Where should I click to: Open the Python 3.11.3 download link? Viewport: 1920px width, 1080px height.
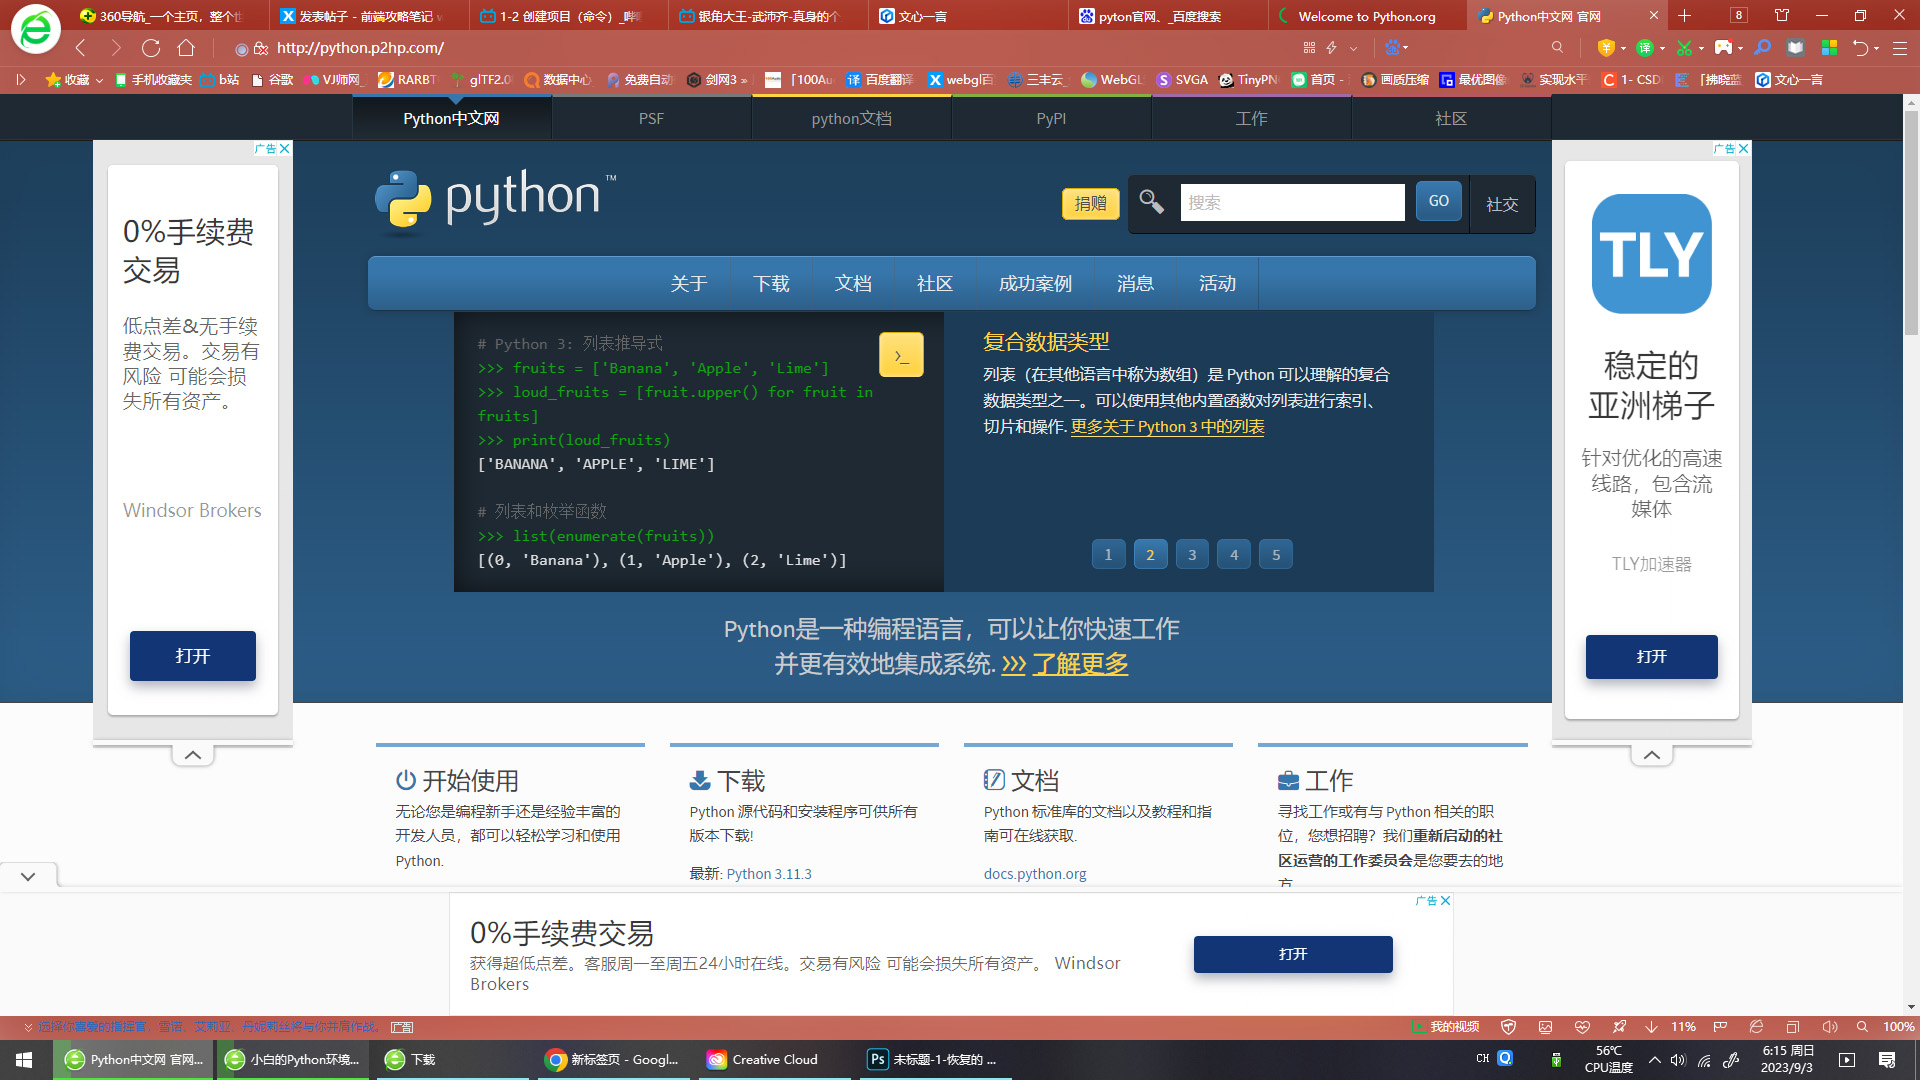point(769,874)
